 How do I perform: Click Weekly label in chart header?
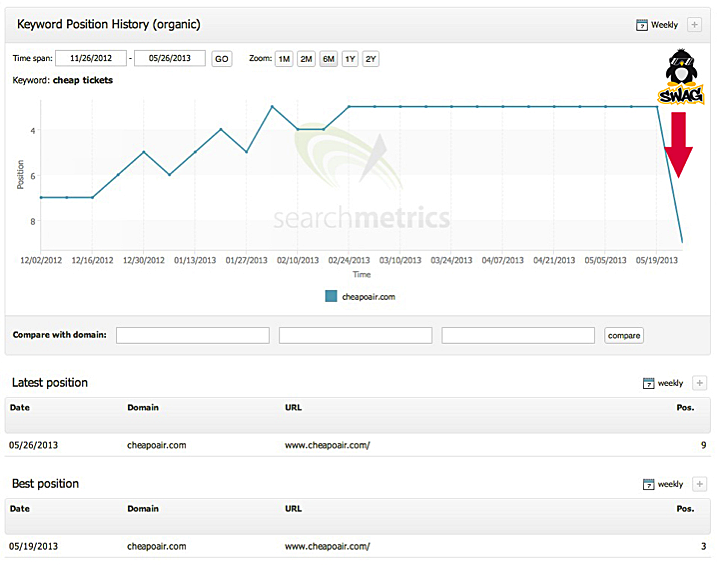(x=664, y=25)
